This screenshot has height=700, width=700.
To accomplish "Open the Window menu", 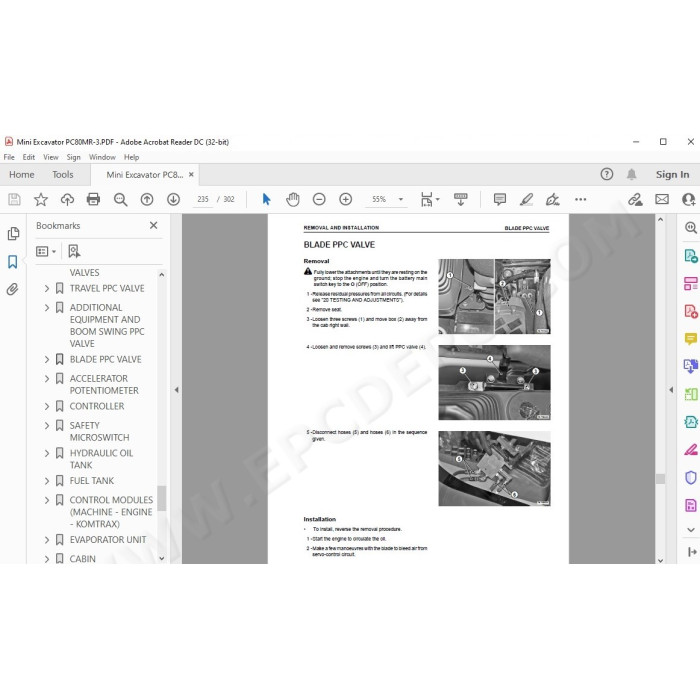I will (102, 157).
